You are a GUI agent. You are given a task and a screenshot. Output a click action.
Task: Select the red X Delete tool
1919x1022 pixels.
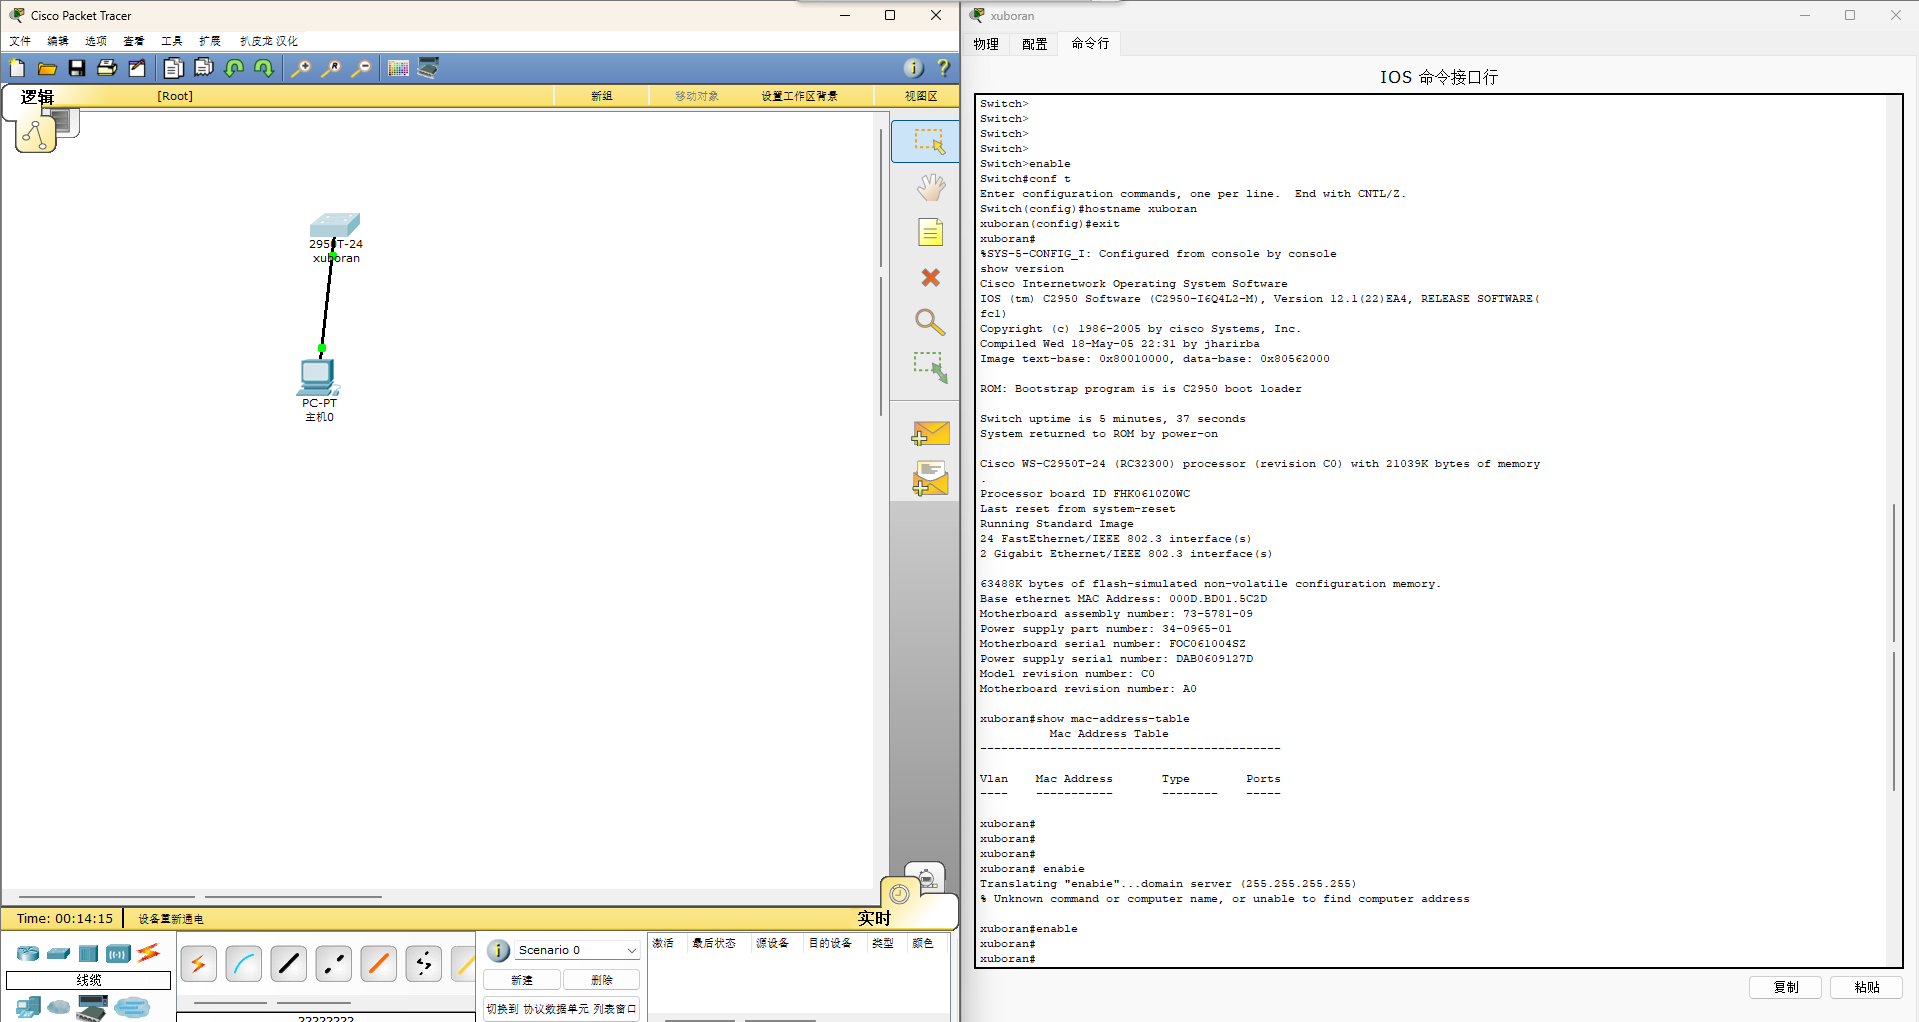coord(930,277)
